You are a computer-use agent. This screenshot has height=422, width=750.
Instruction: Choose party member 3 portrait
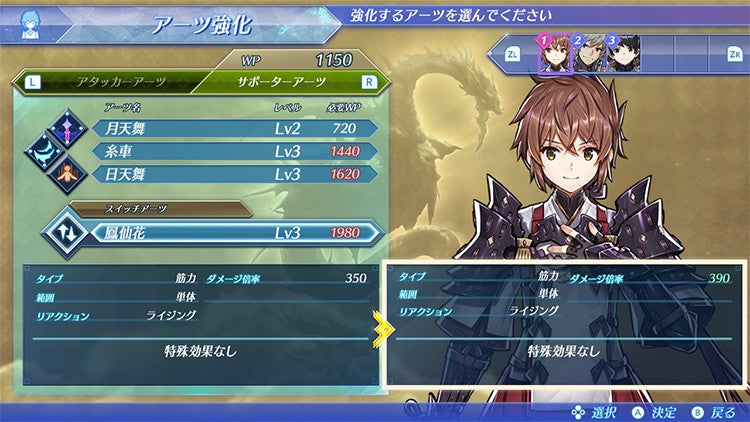click(x=624, y=54)
